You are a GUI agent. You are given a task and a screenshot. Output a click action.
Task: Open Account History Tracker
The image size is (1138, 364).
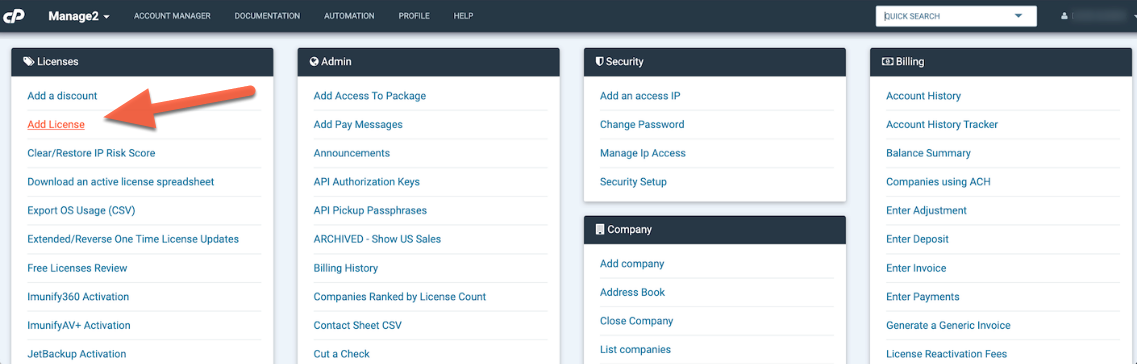pos(942,125)
